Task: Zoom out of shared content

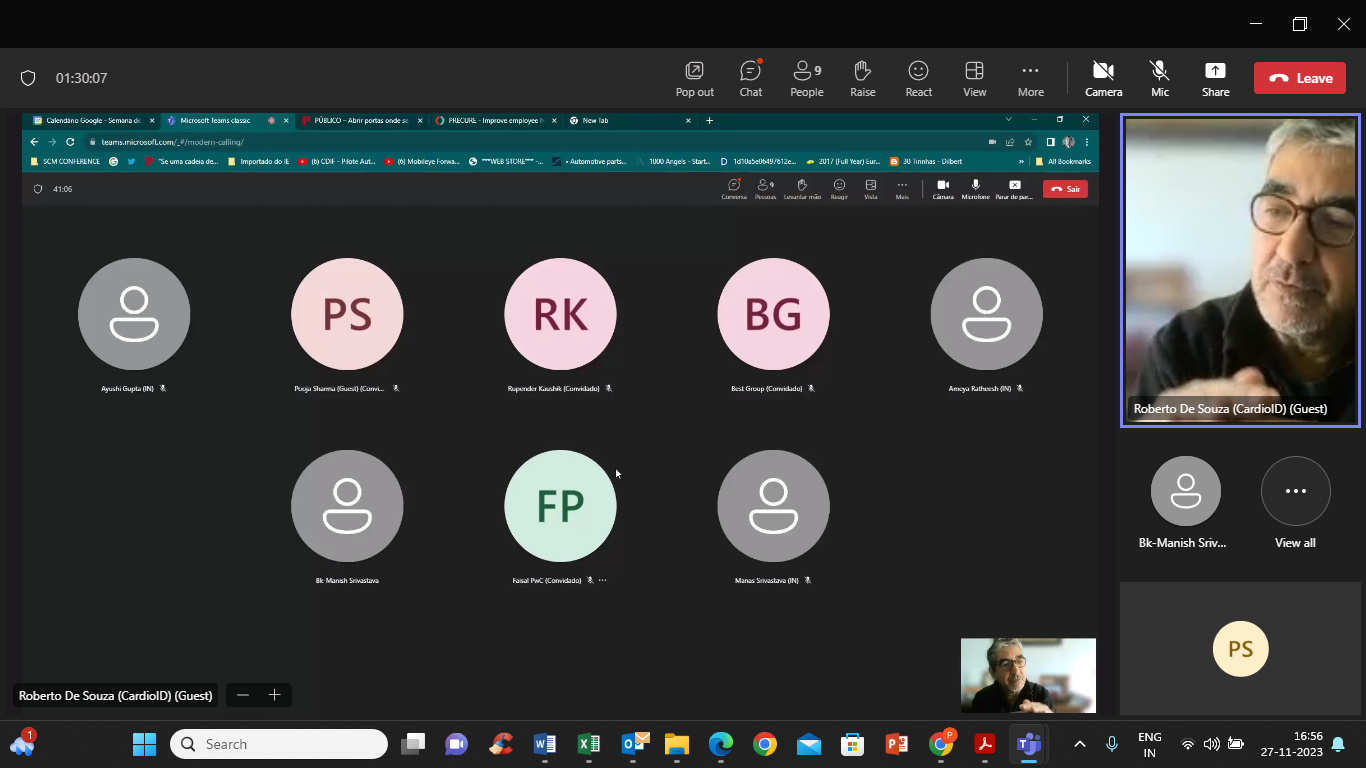Action: point(243,695)
